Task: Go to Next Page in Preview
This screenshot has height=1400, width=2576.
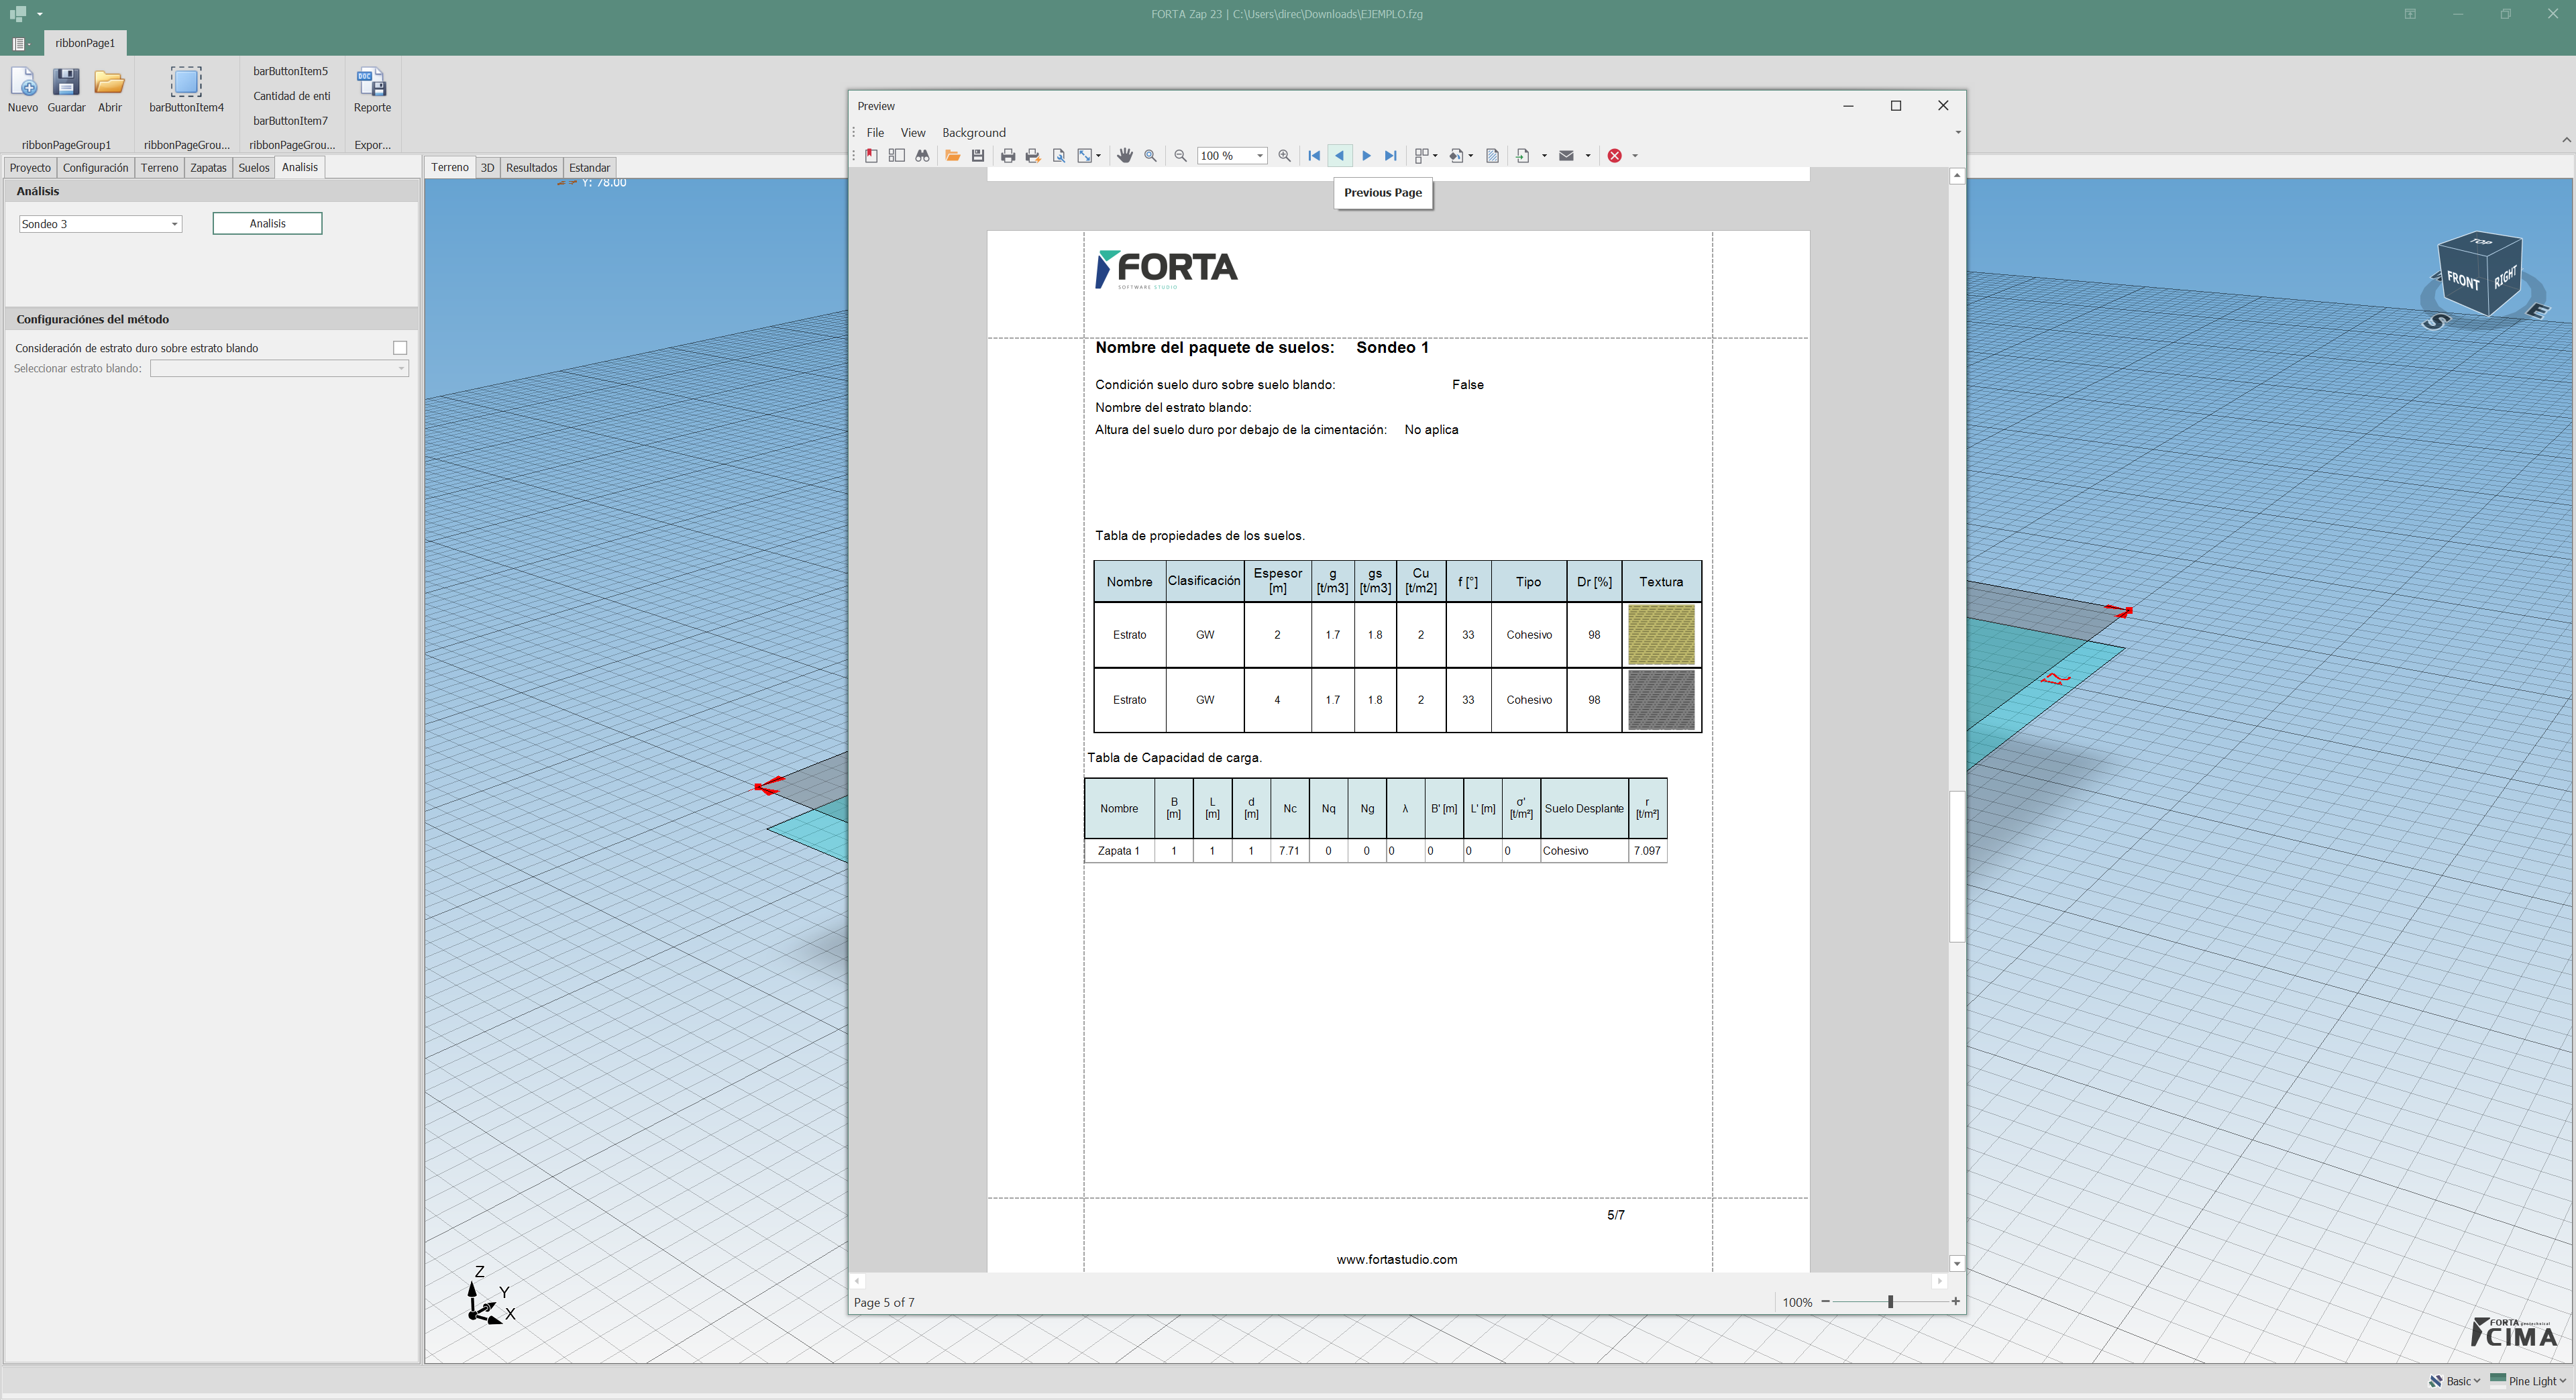Action: point(1366,156)
